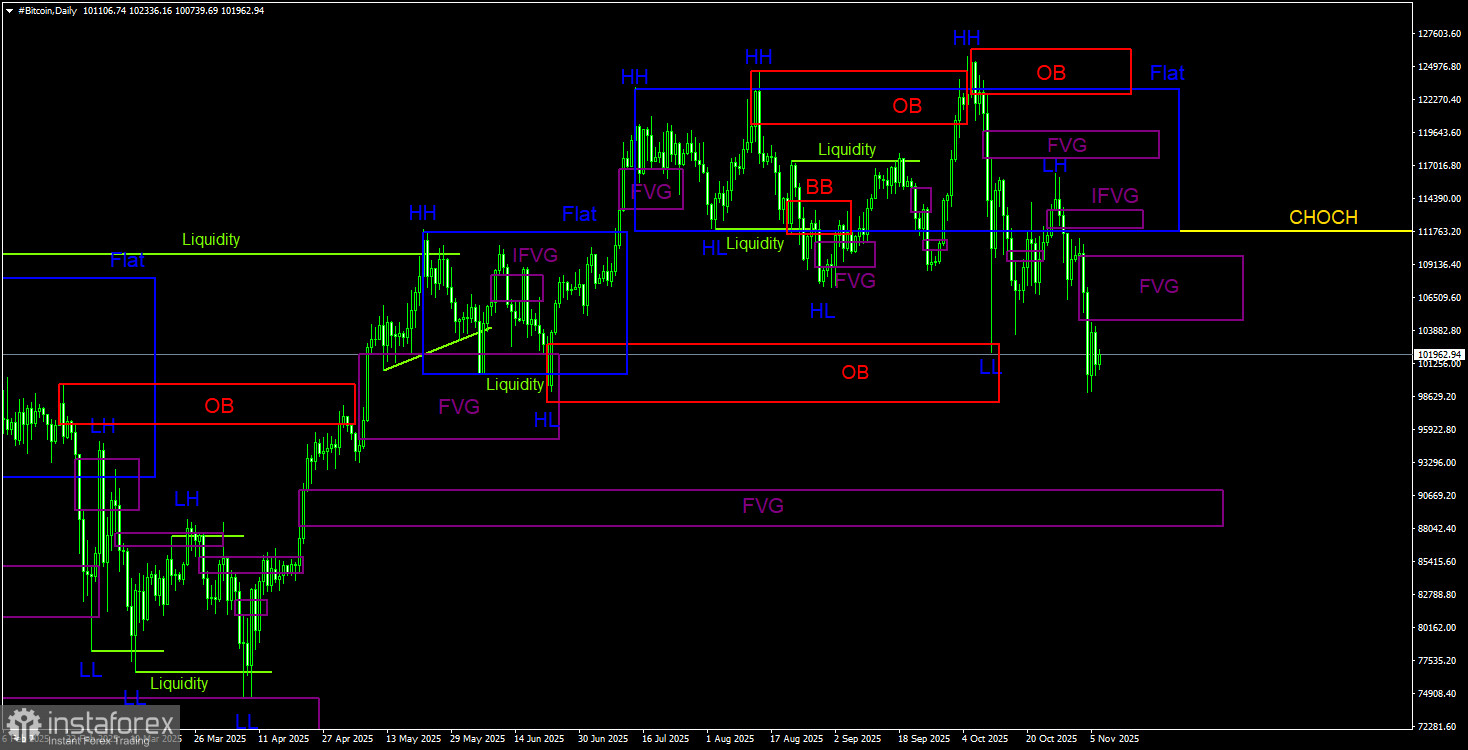
Task: Click the price axis value 103882.80
Action: click(x=1440, y=331)
